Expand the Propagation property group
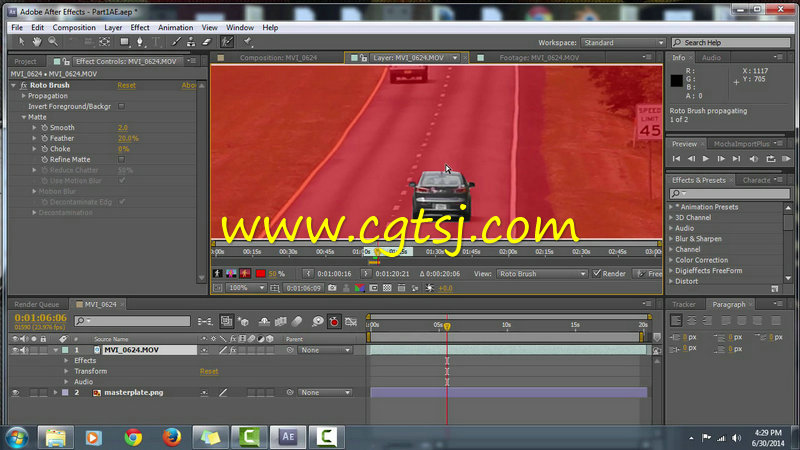This screenshot has width=800, height=450. [23, 95]
